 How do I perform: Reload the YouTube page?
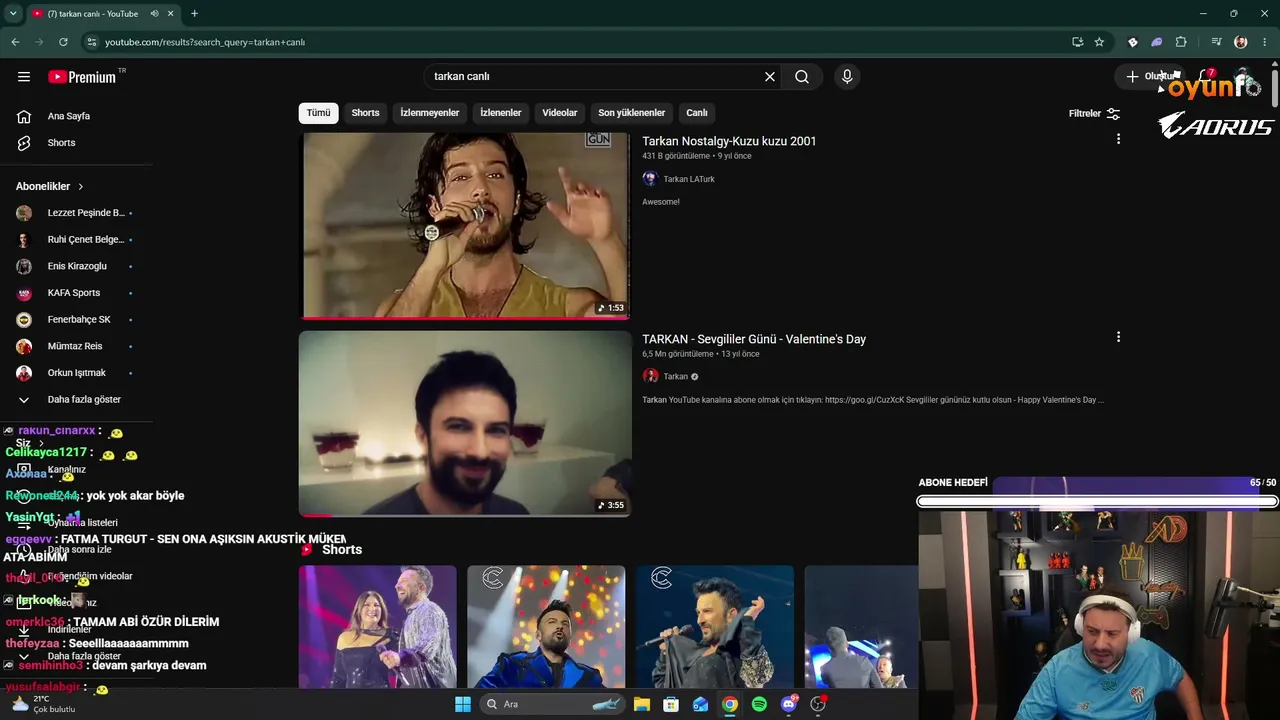tap(63, 42)
